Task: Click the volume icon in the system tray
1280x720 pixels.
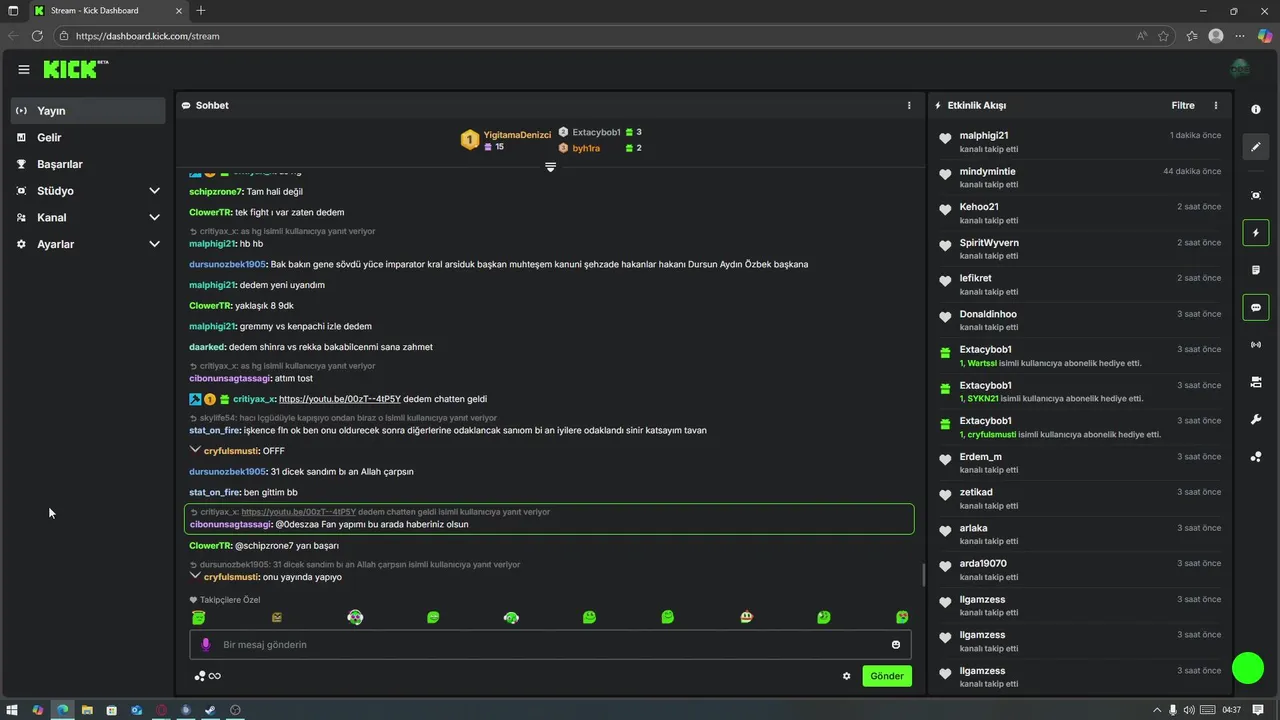Action: point(1187,710)
